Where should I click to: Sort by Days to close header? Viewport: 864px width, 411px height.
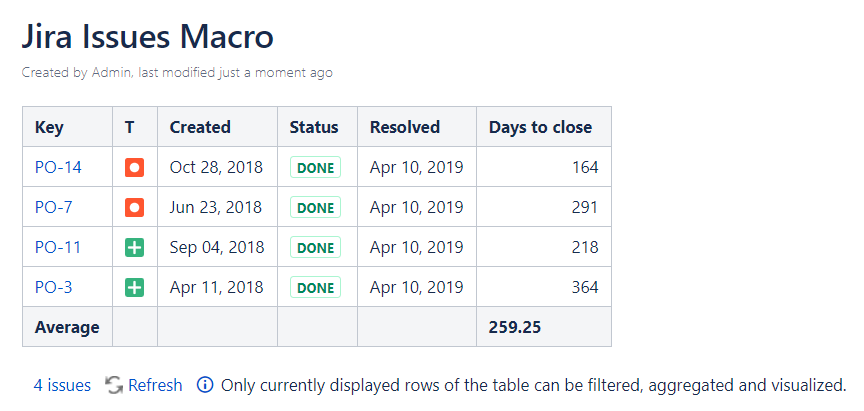point(540,127)
